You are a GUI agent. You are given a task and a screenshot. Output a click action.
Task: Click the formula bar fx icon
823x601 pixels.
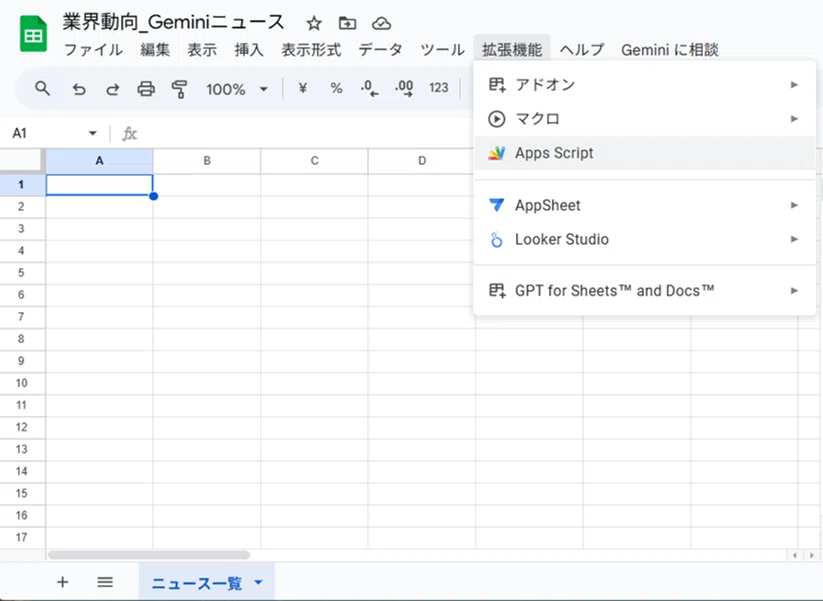pyautogui.click(x=129, y=134)
